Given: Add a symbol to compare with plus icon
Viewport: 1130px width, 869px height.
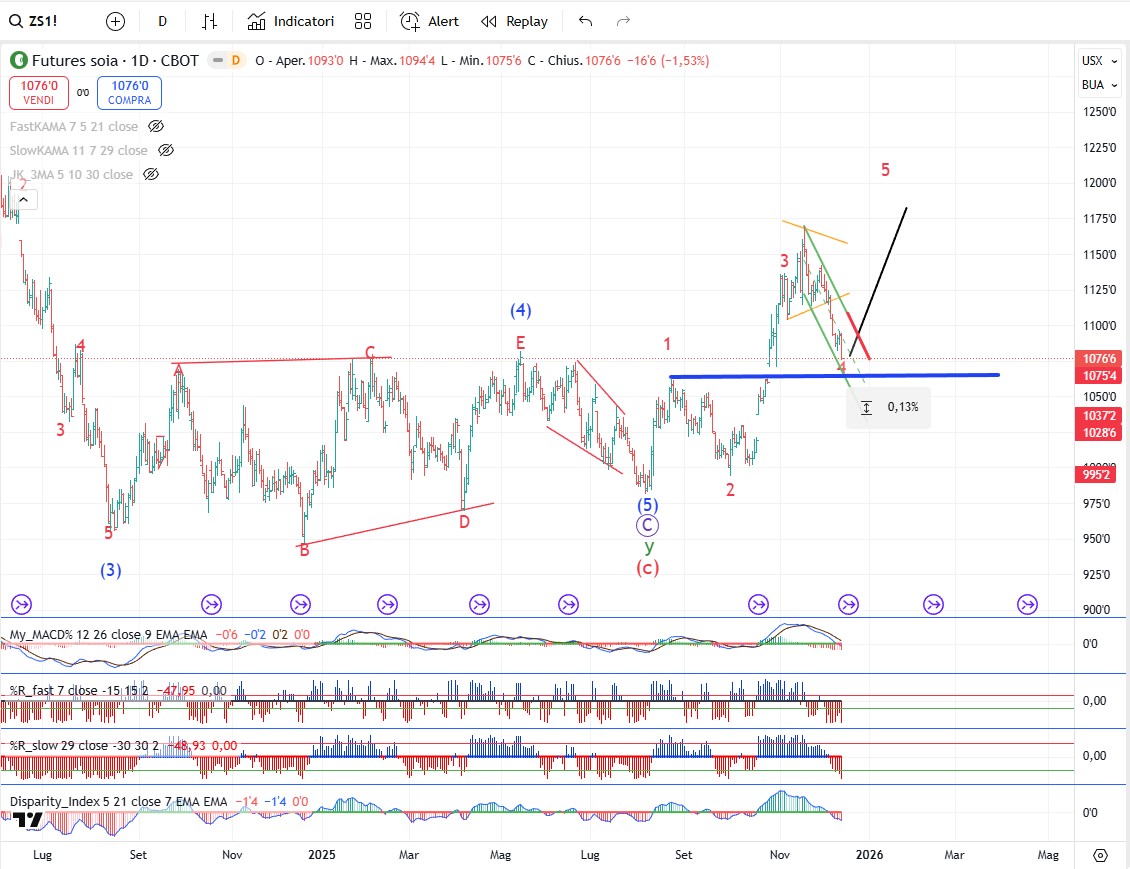Looking at the screenshot, I should click(x=115, y=22).
